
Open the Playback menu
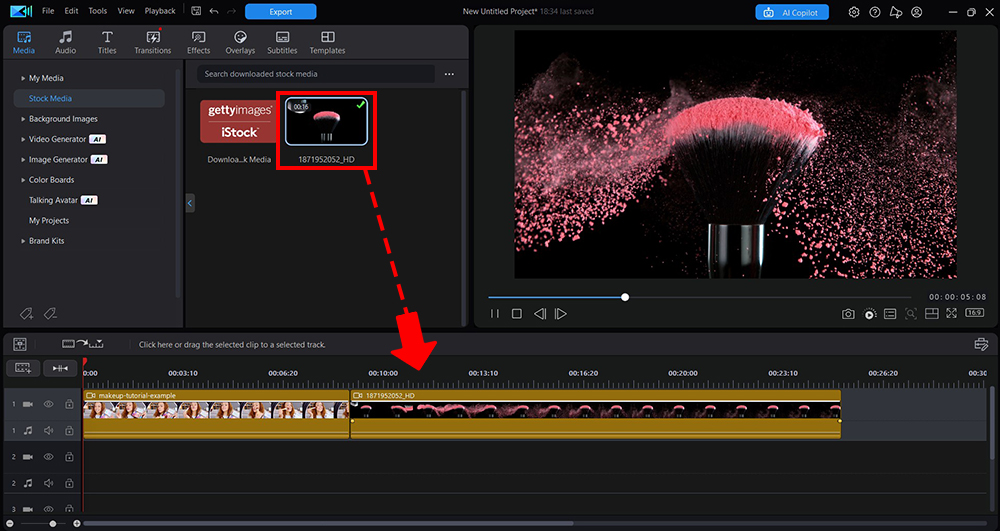159,11
